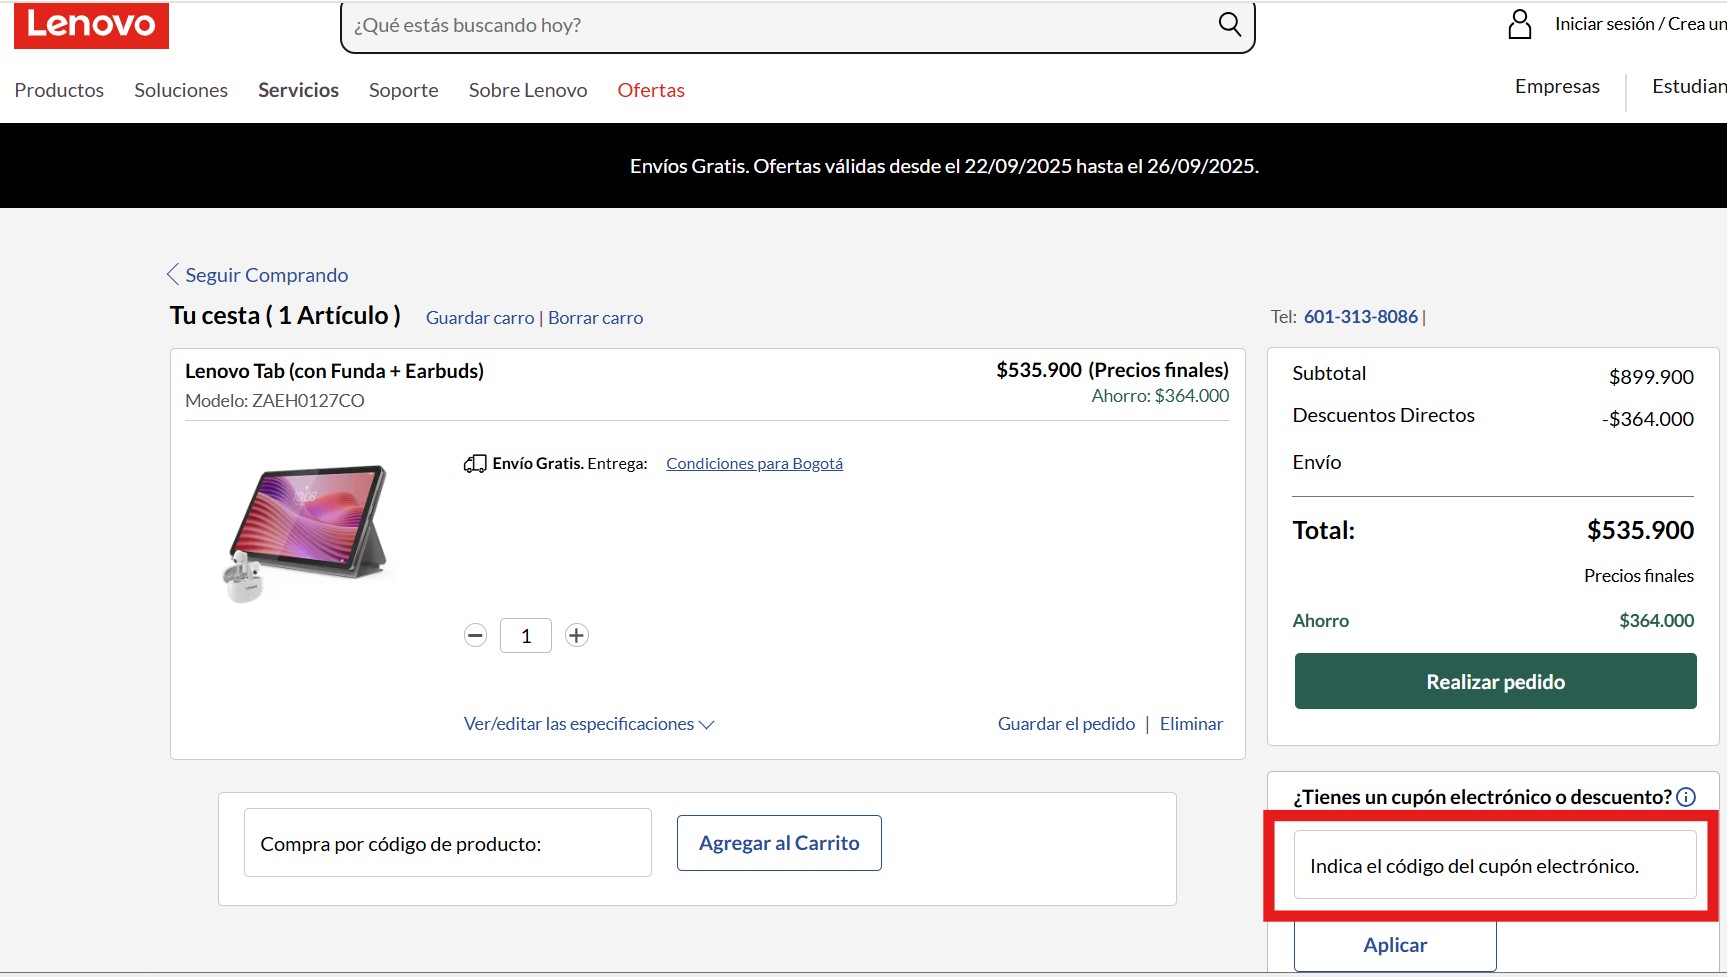
Task: Click the back arrow beside Seguir Comprando
Action: click(173, 275)
